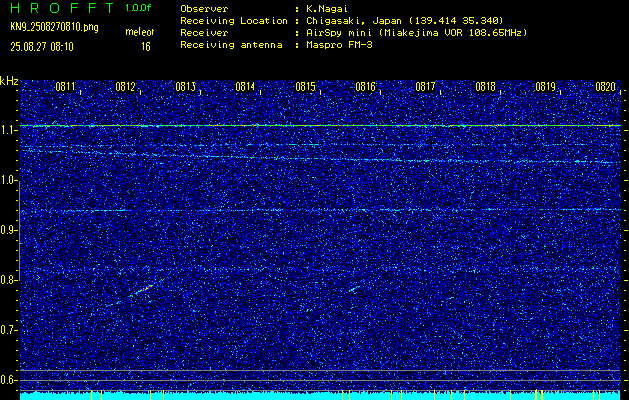Viewport: 629px width, 400px height.
Task: Click the meteor count value 16
Action: pyautogui.click(x=146, y=47)
